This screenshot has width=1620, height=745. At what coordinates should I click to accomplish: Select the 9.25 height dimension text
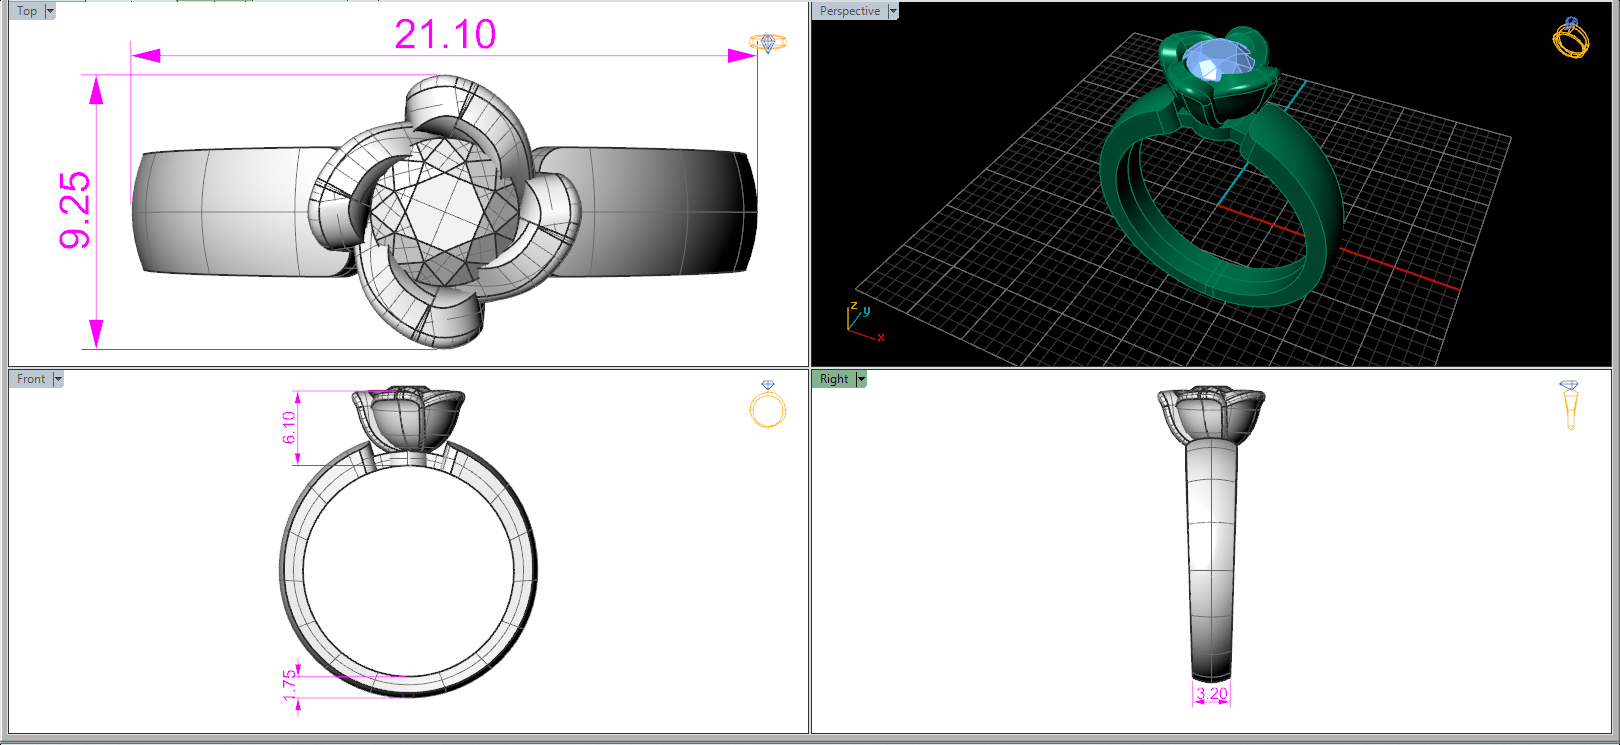pyautogui.click(x=76, y=210)
